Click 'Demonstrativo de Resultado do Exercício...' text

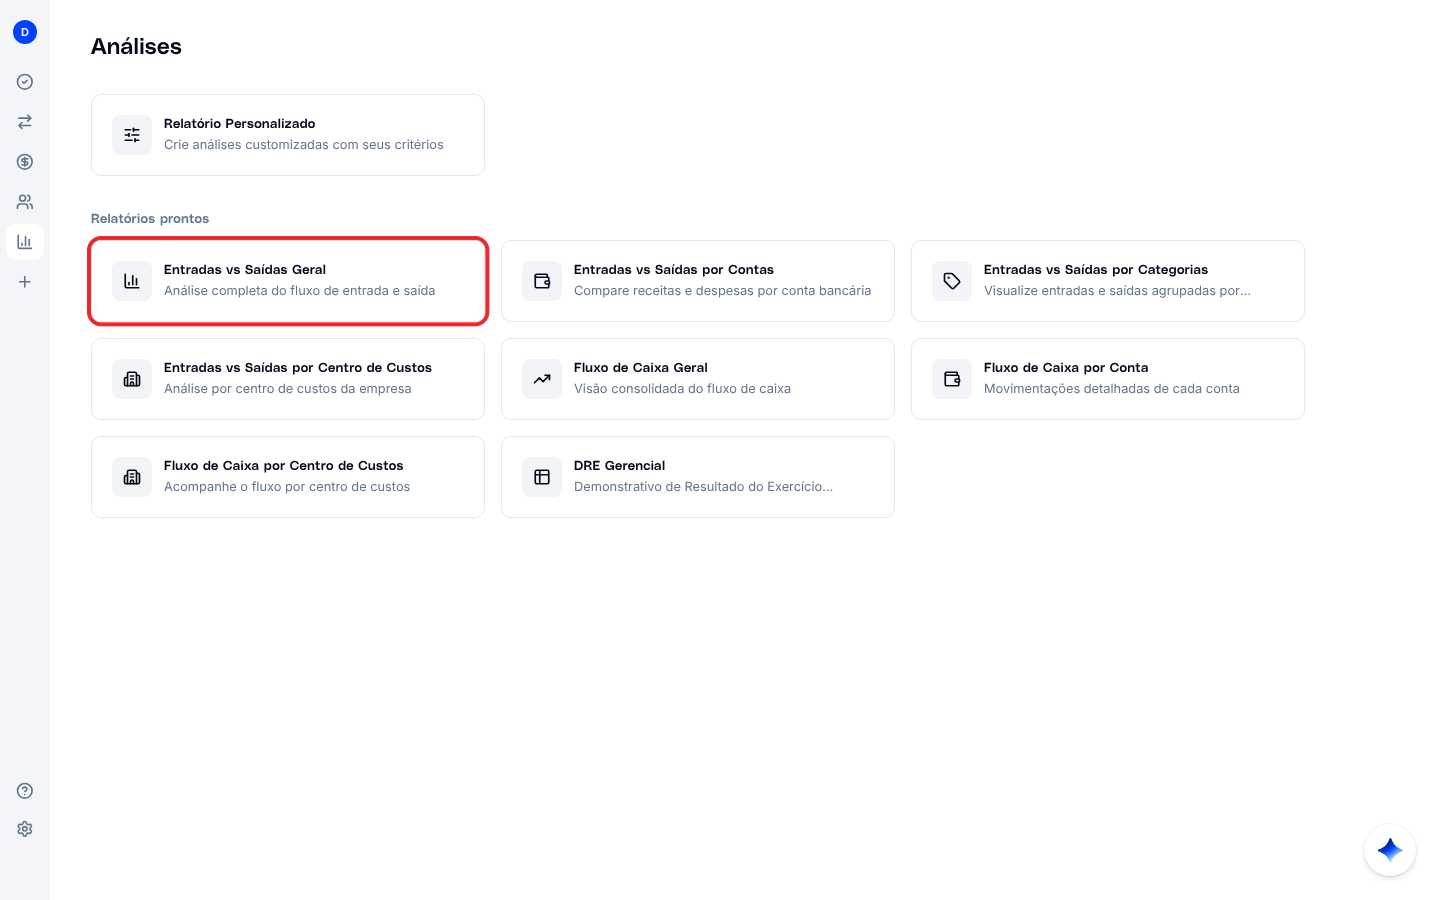pyautogui.click(x=704, y=487)
